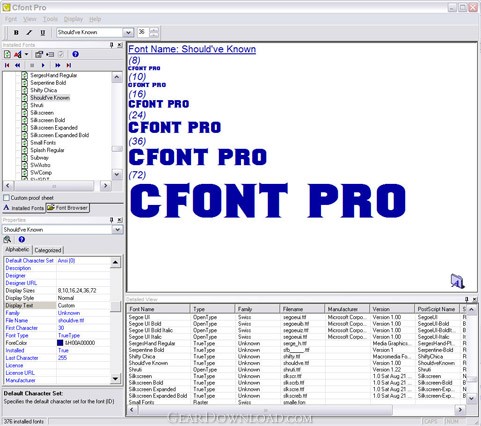
Task: Click the magnifier icon in Properties toolbar
Action: (x=7, y=239)
